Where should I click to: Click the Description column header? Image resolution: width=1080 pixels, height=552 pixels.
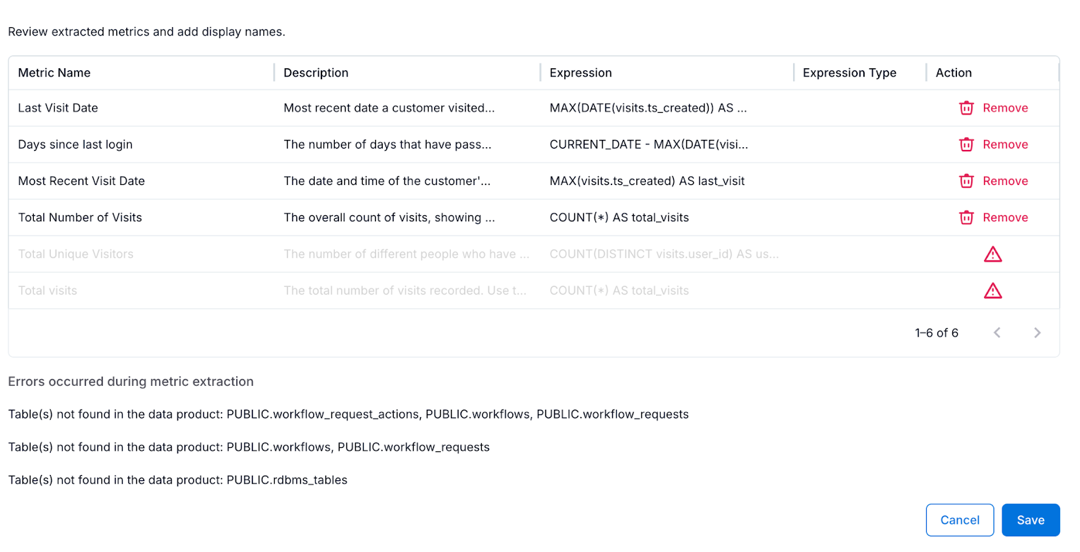316,73
